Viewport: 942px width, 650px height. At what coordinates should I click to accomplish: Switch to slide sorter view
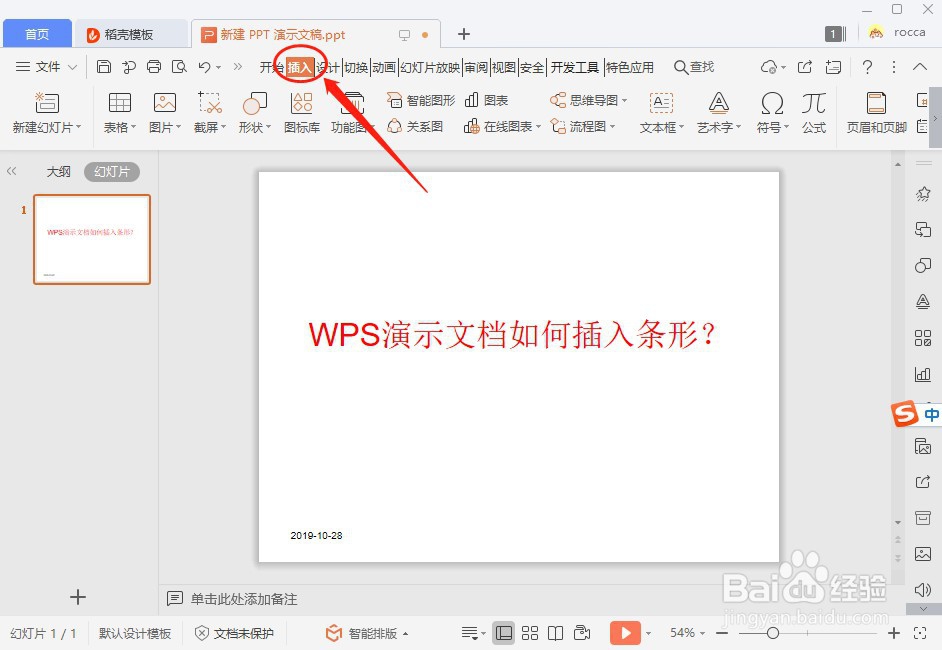point(530,633)
